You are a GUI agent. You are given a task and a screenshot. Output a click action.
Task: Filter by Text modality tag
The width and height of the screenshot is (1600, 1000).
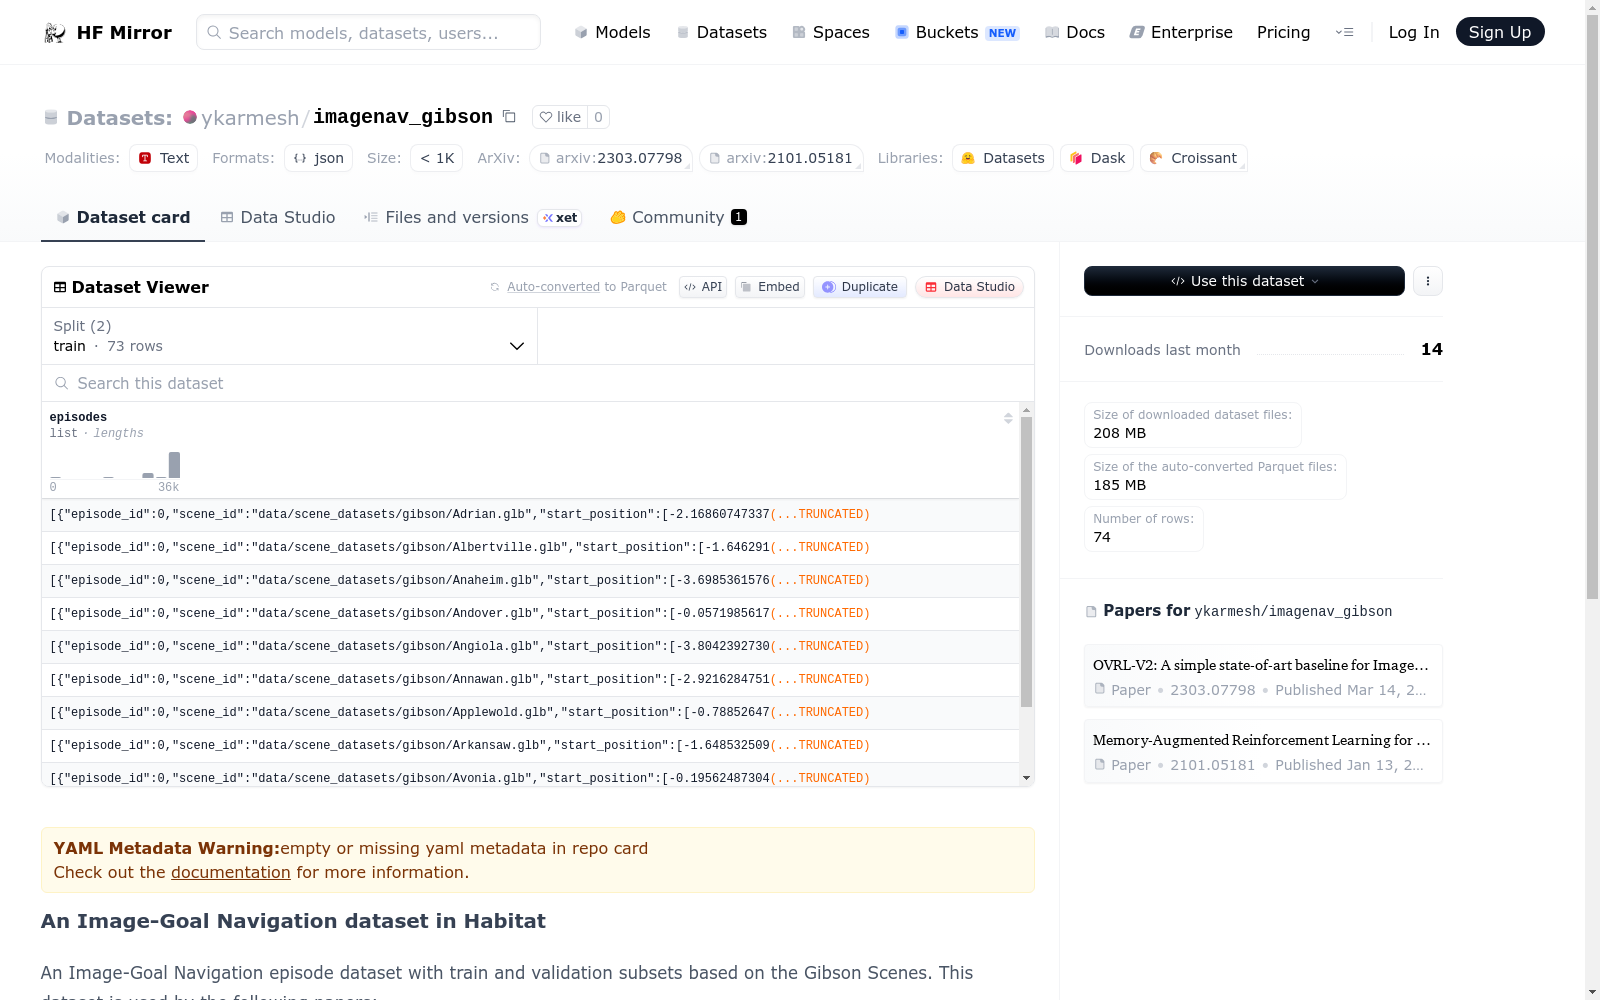[x=163, y=158]
